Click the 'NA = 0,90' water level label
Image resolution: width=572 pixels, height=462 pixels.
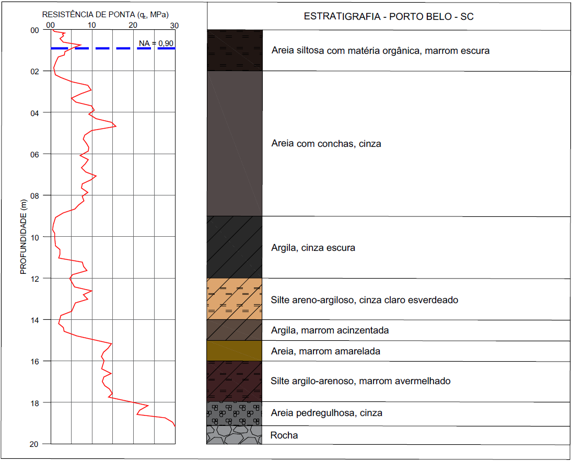pyautogui.click(x=156, y=43)
